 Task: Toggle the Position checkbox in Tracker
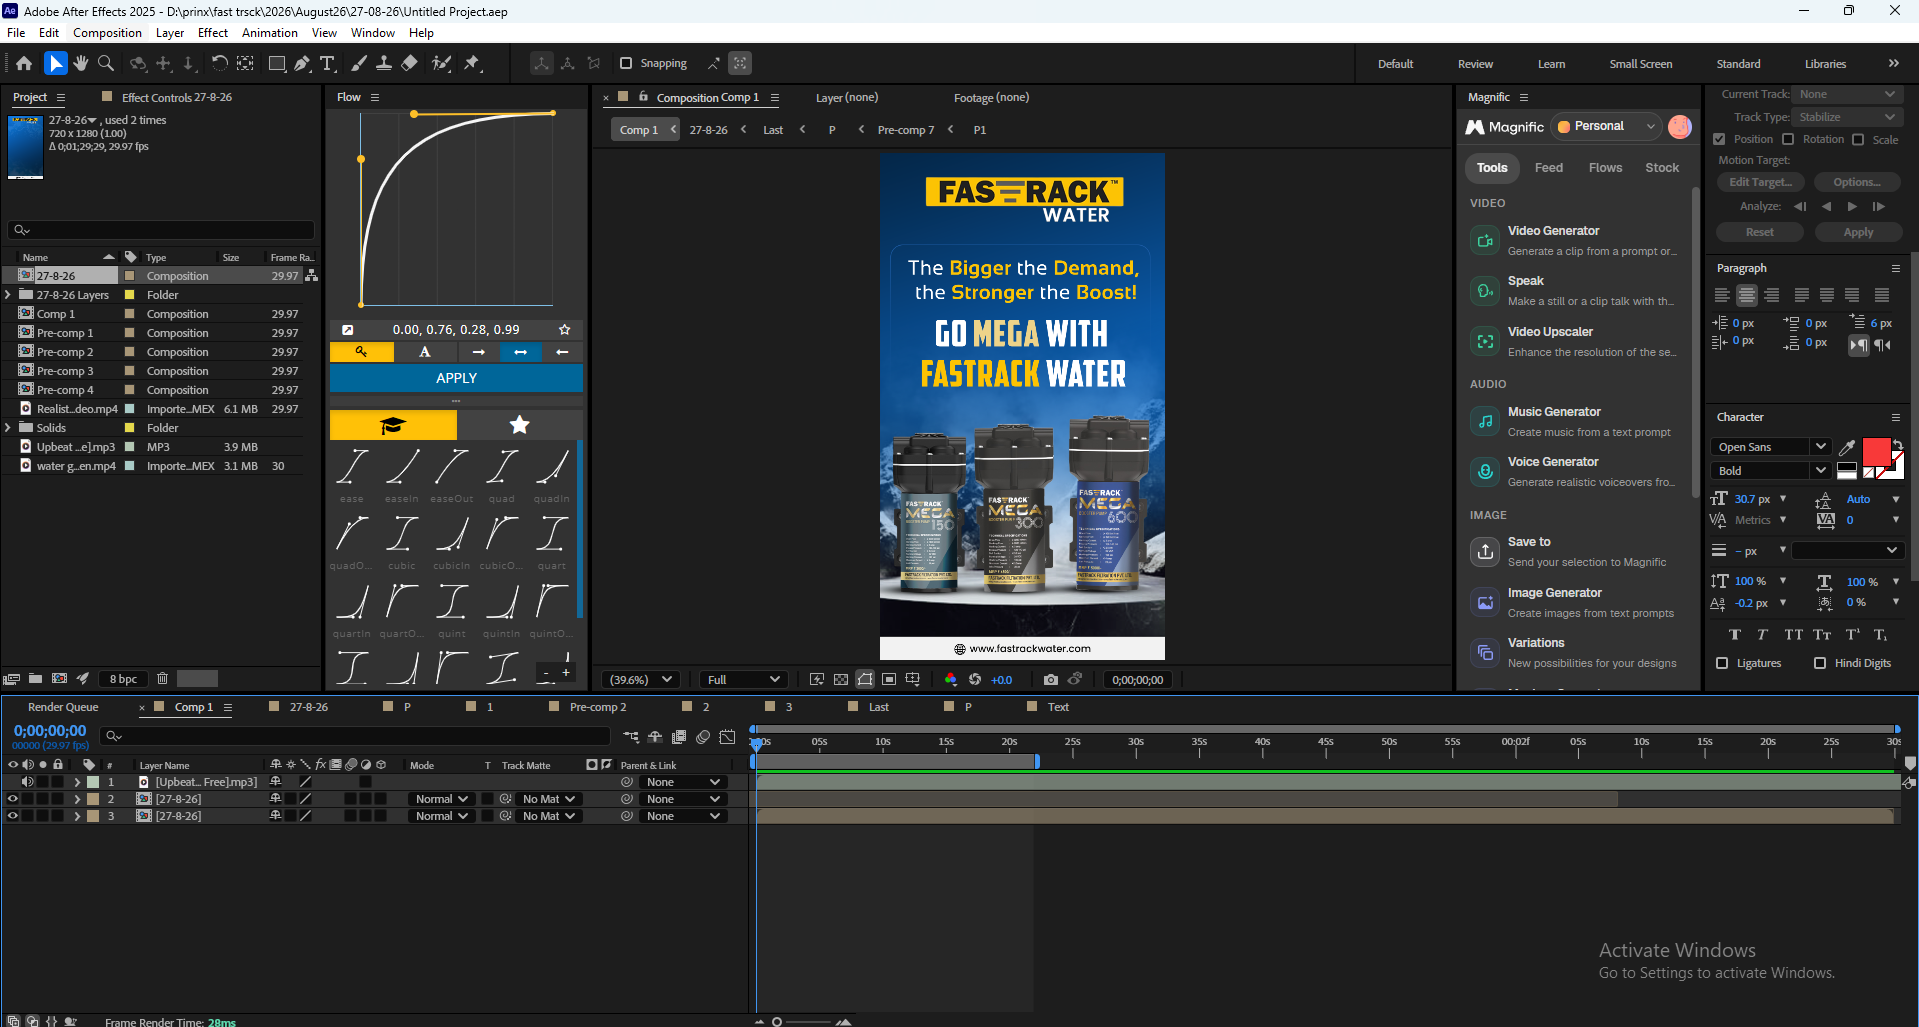1719,139
